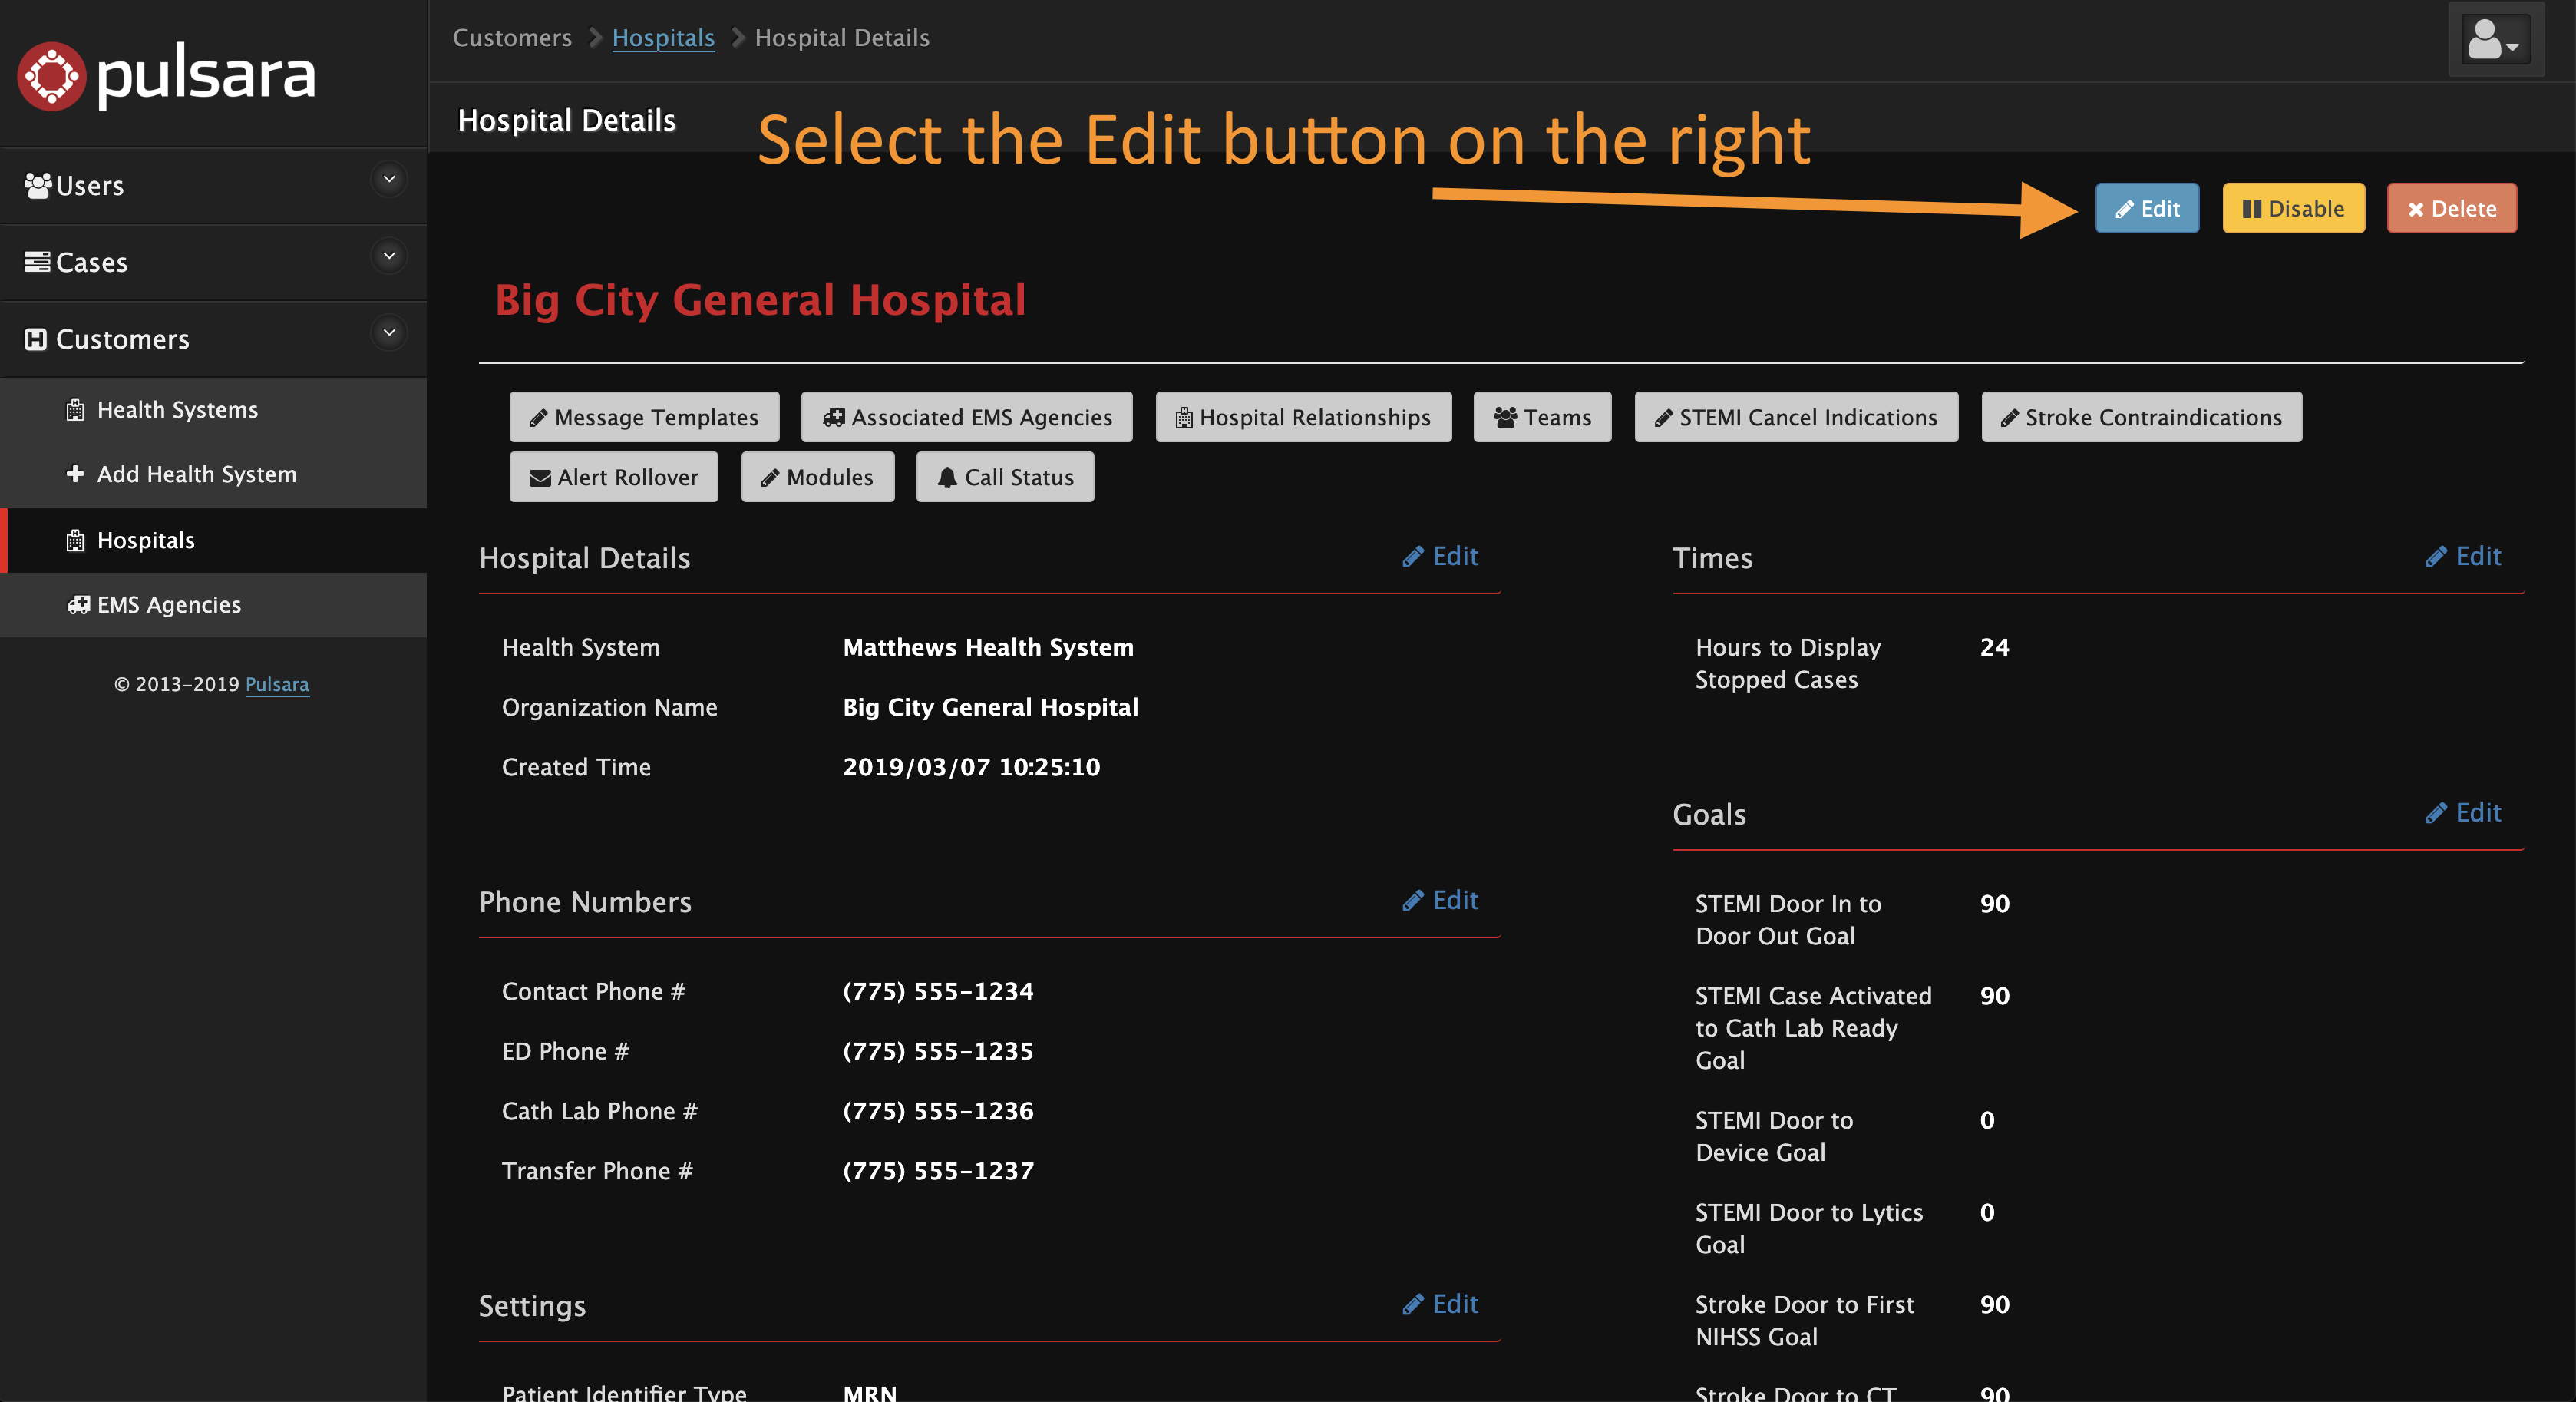The width and height of the screenshot is (2576, 1402).
Task: Click the Created Time value 2019/03/07 10:25:10
Action: tap(971, 768)
